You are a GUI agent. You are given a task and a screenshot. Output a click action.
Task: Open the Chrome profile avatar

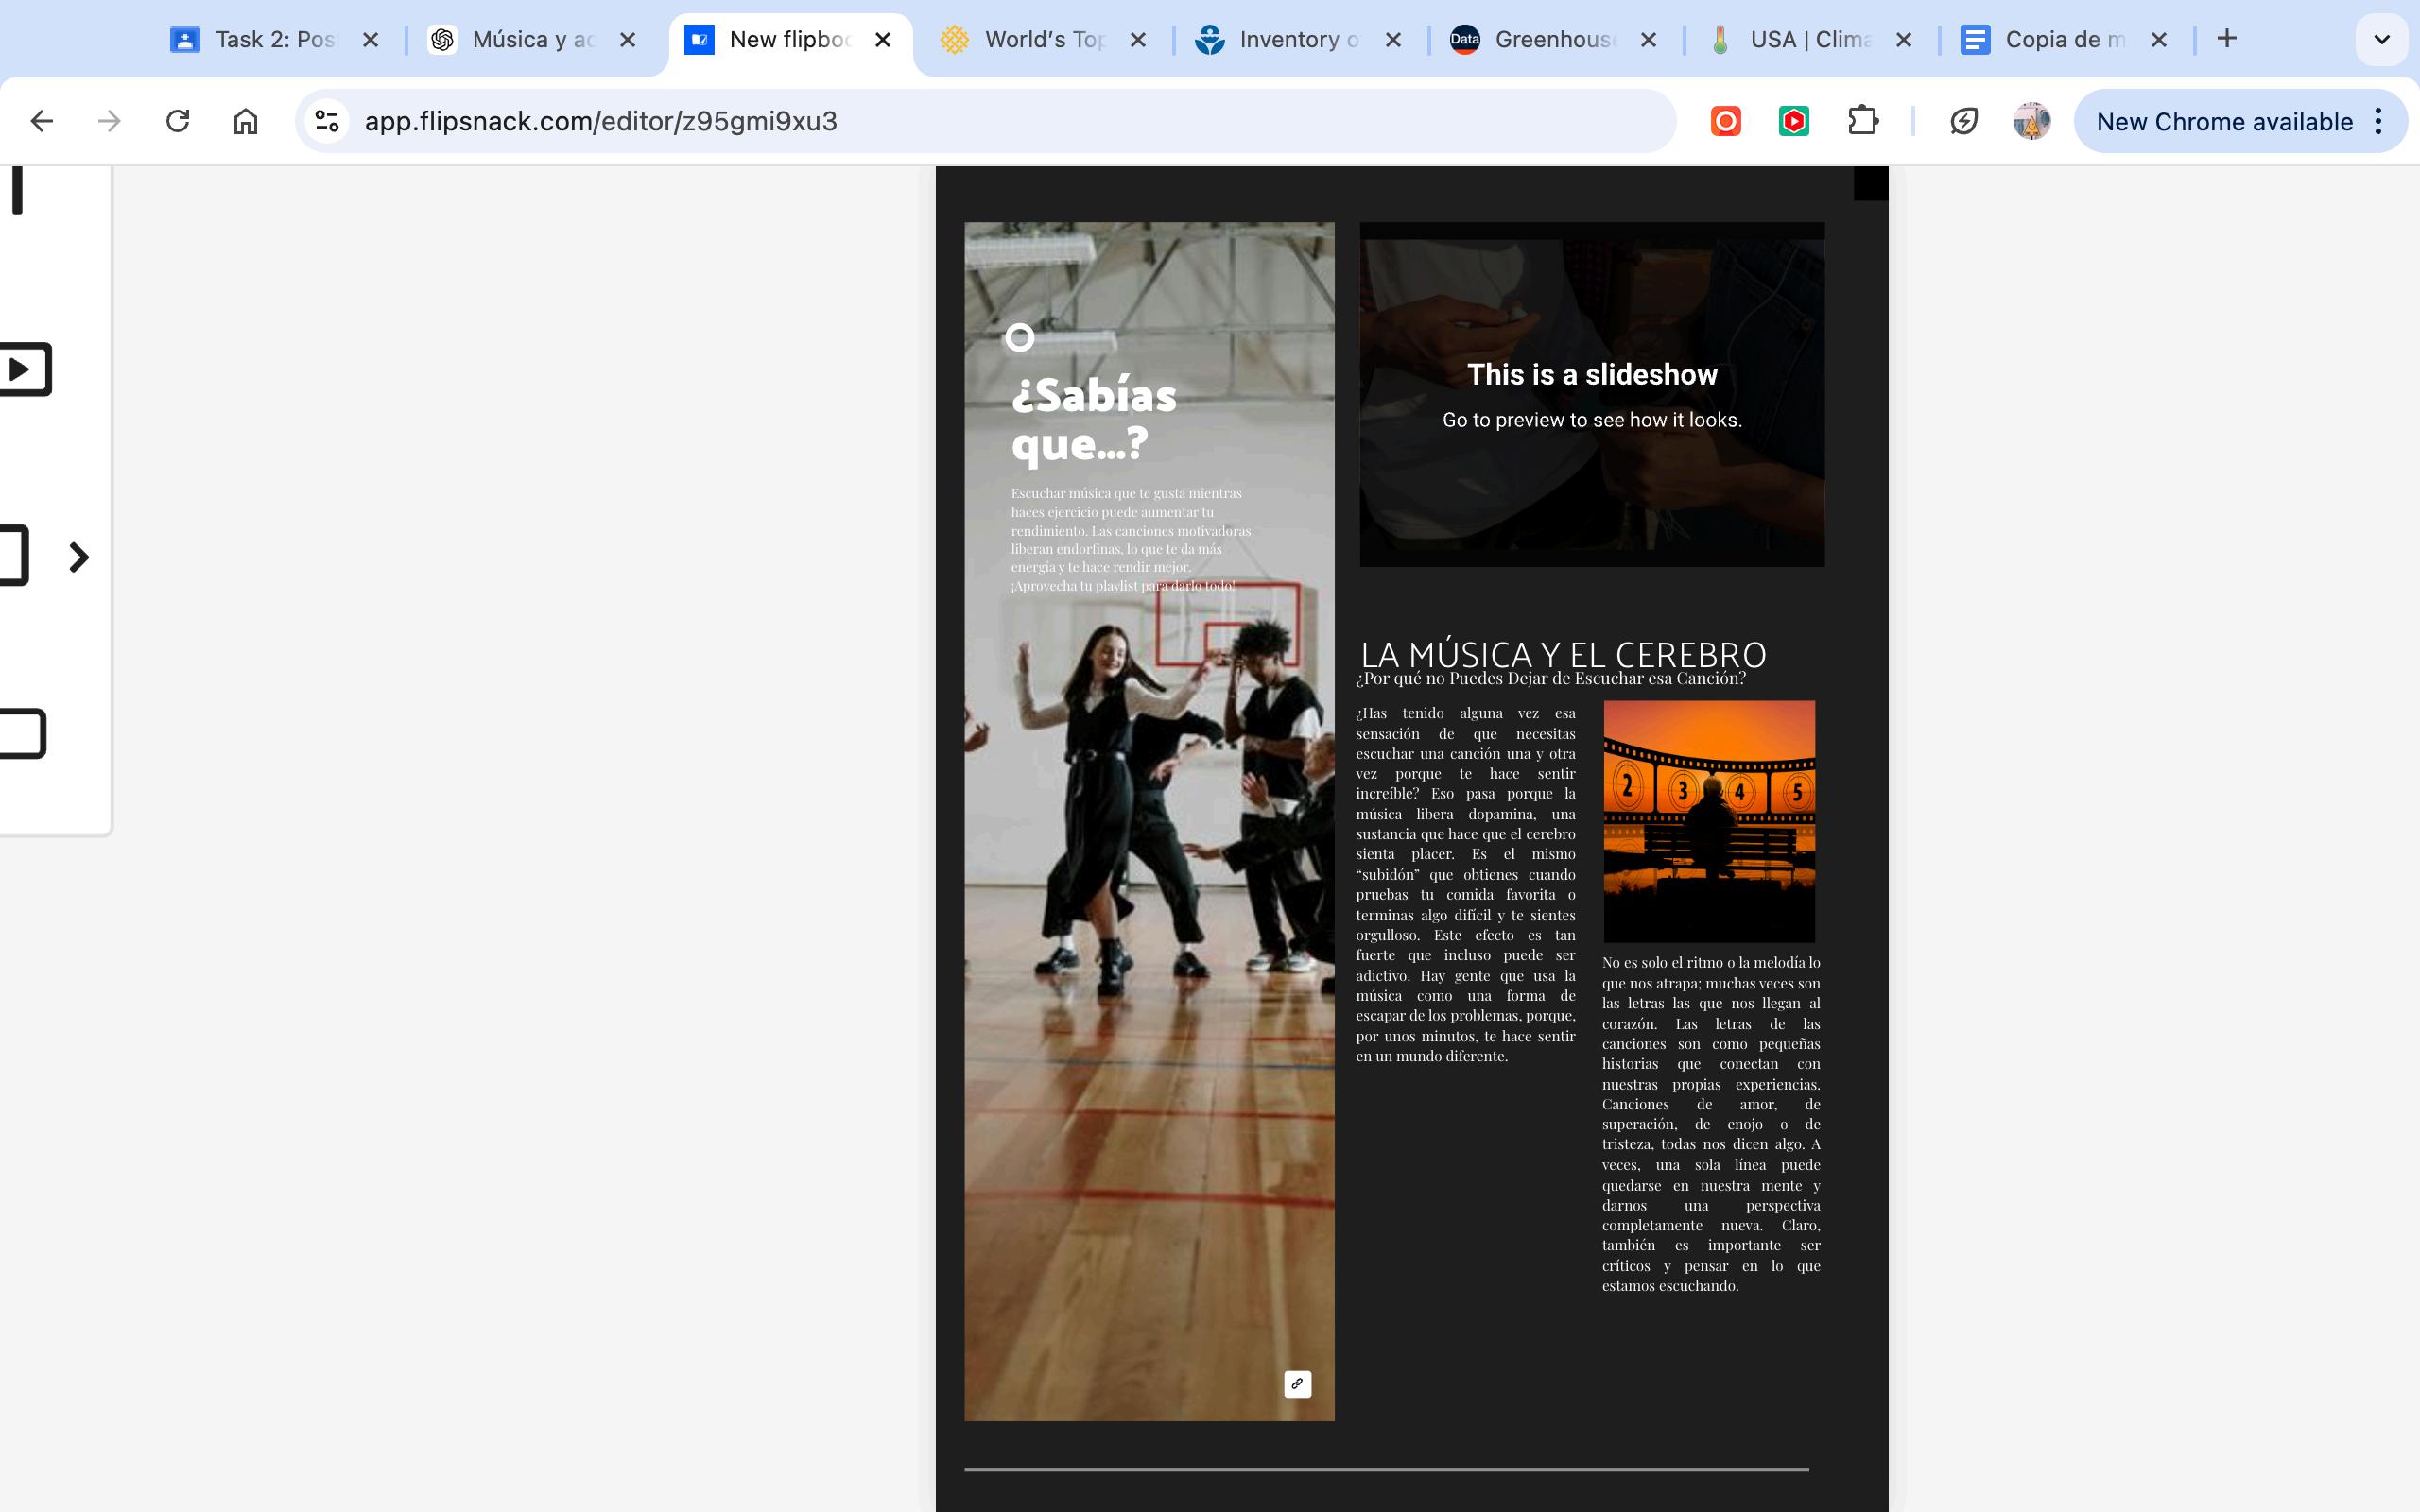[2031, 121]
